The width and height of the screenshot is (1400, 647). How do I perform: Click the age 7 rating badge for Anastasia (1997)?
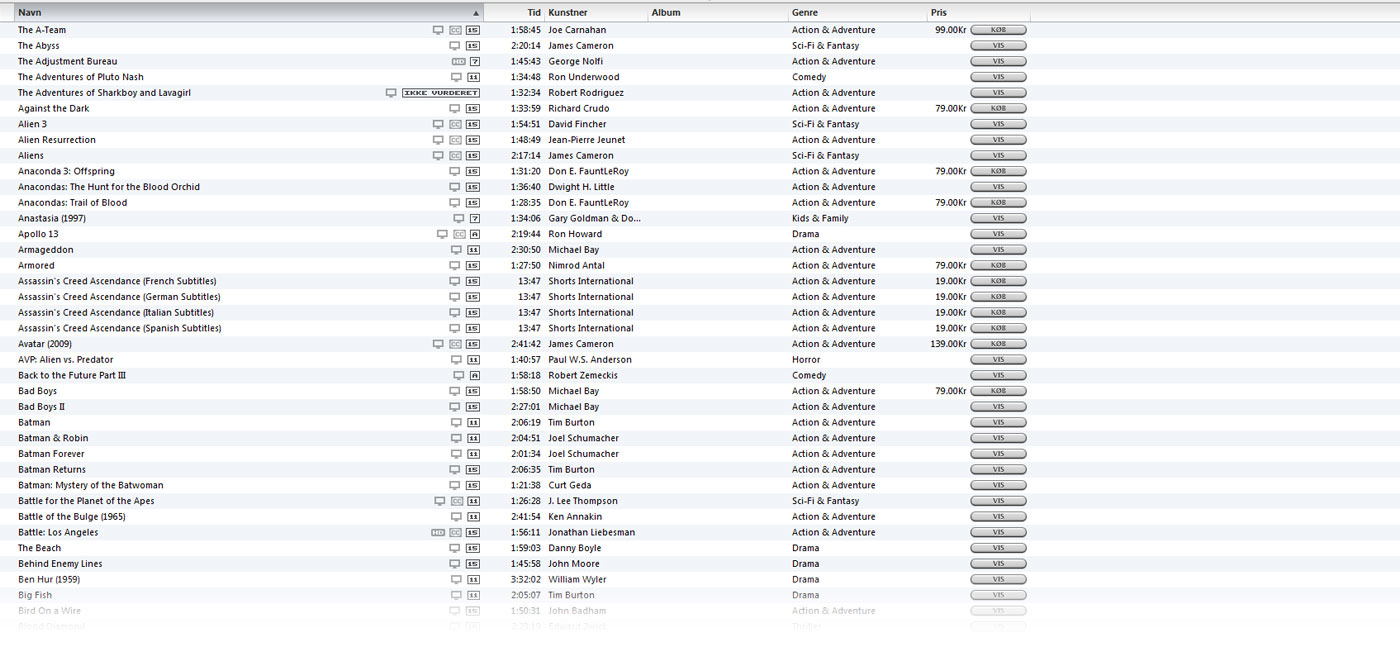tap(475, 219)
